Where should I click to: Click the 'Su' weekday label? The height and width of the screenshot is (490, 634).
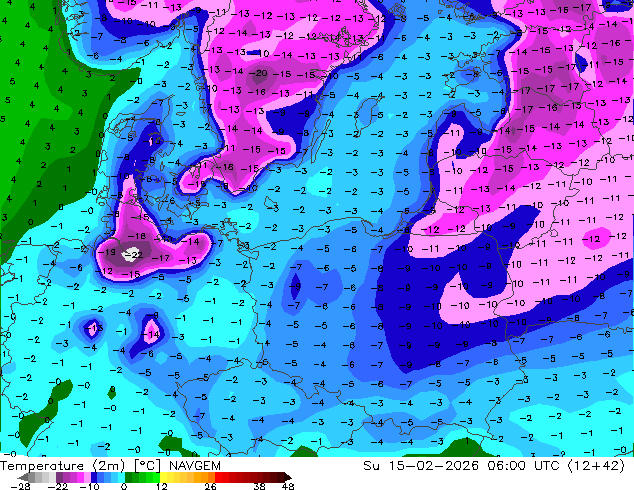(371, 466)
